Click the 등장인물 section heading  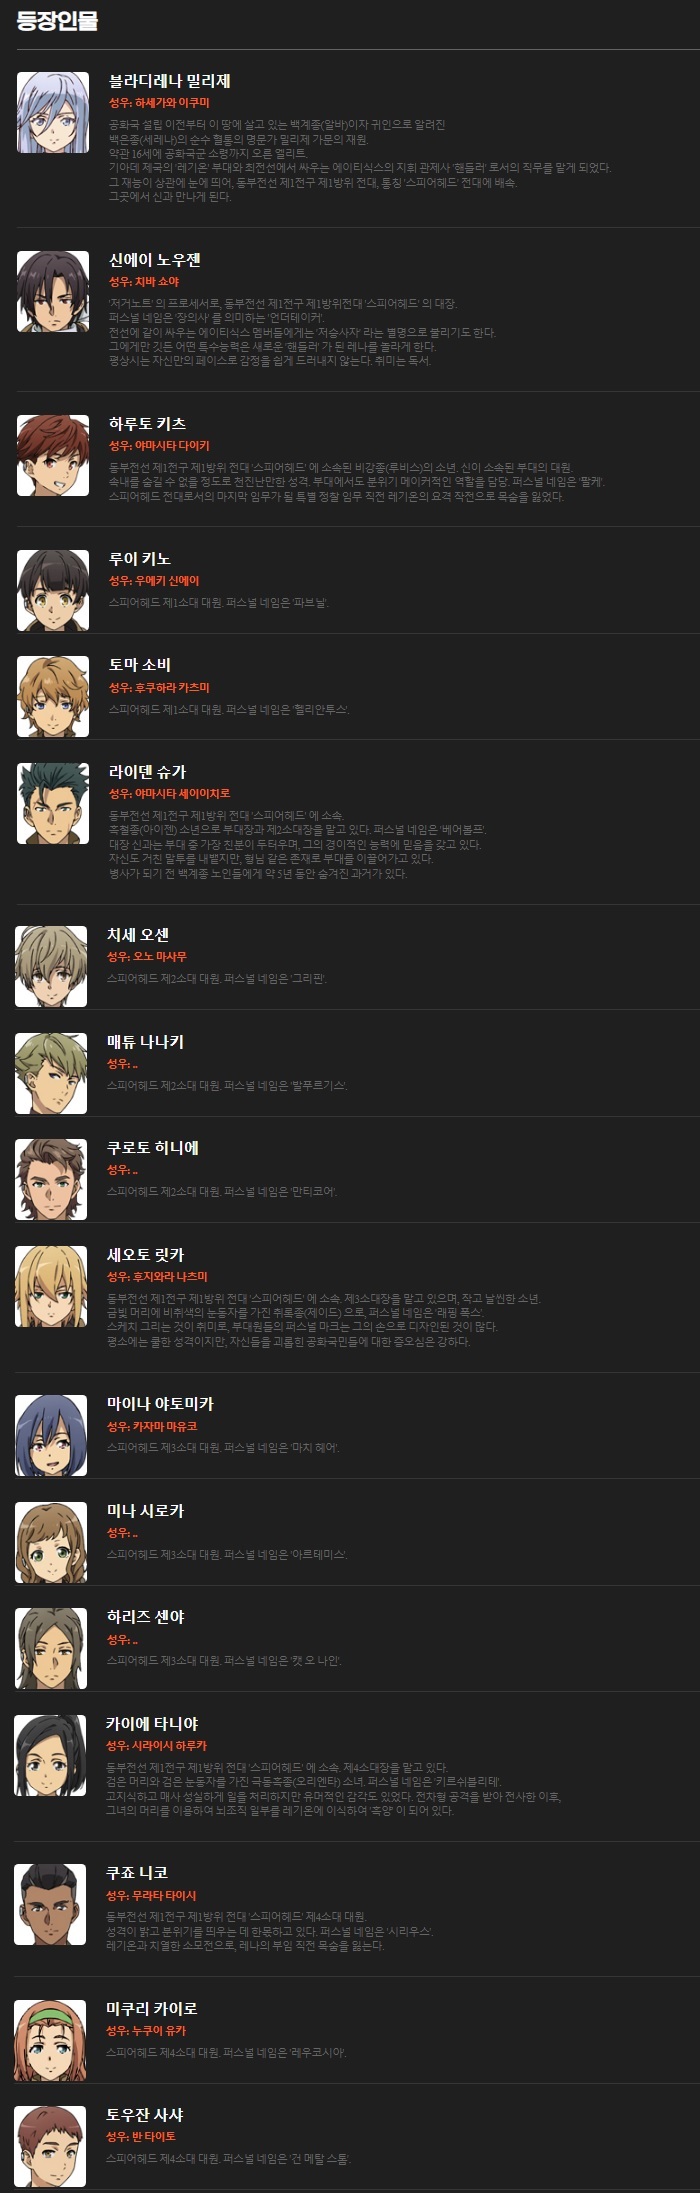[57, 21]
